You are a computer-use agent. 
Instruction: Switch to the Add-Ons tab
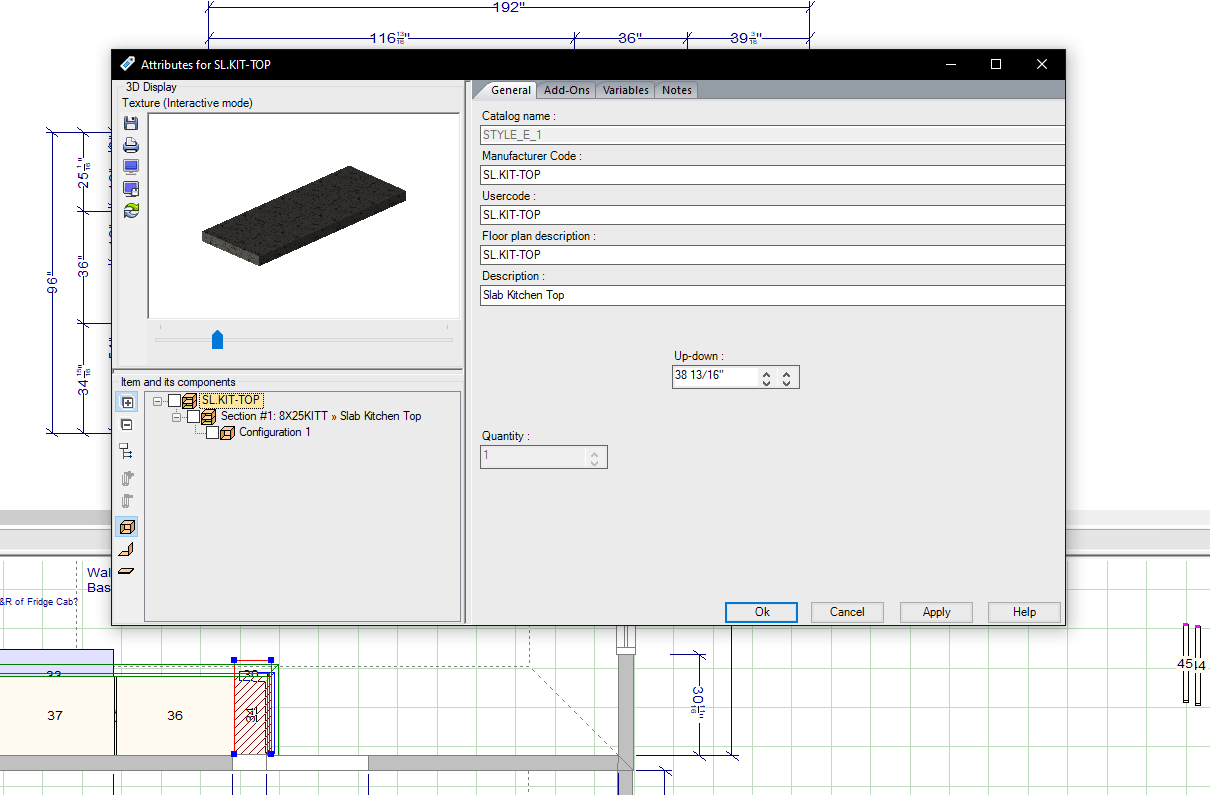tap(567, 90)
